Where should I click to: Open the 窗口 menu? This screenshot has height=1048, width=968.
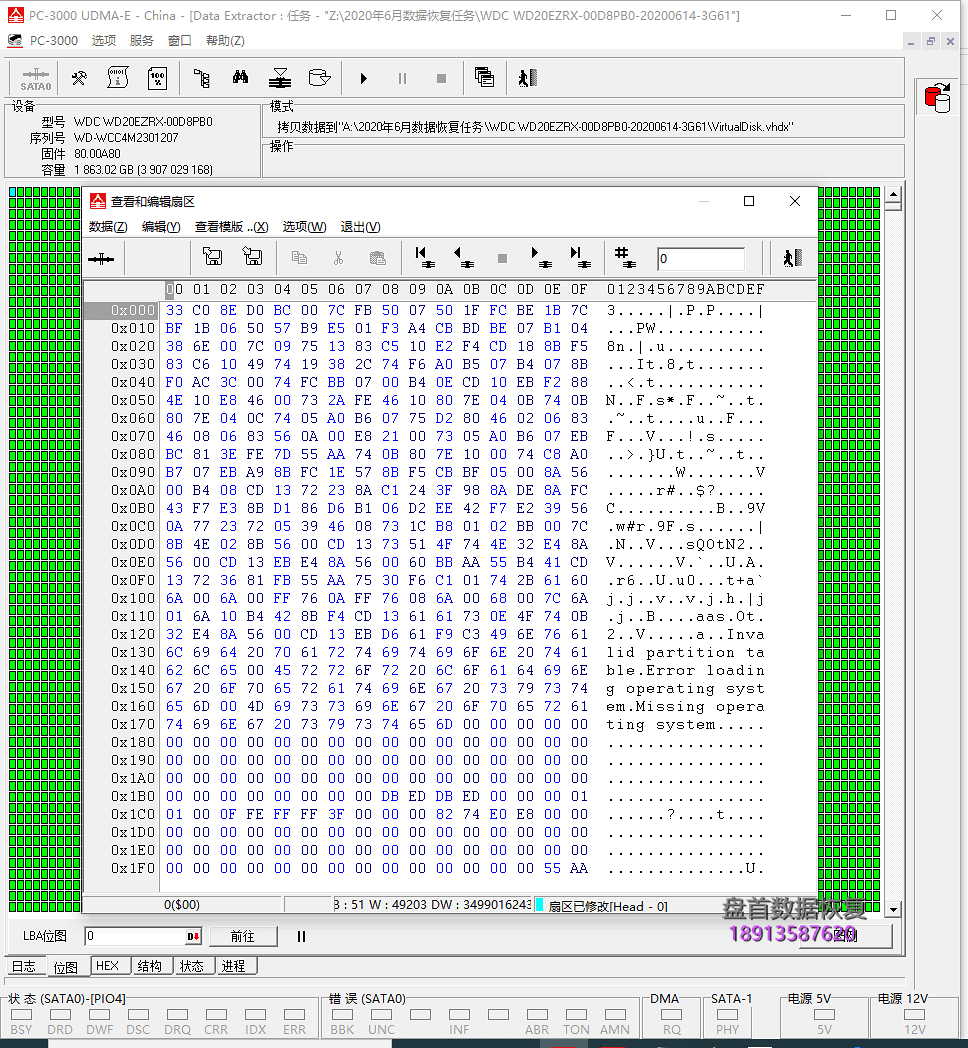pyautogui.click(x=180, y=41)
